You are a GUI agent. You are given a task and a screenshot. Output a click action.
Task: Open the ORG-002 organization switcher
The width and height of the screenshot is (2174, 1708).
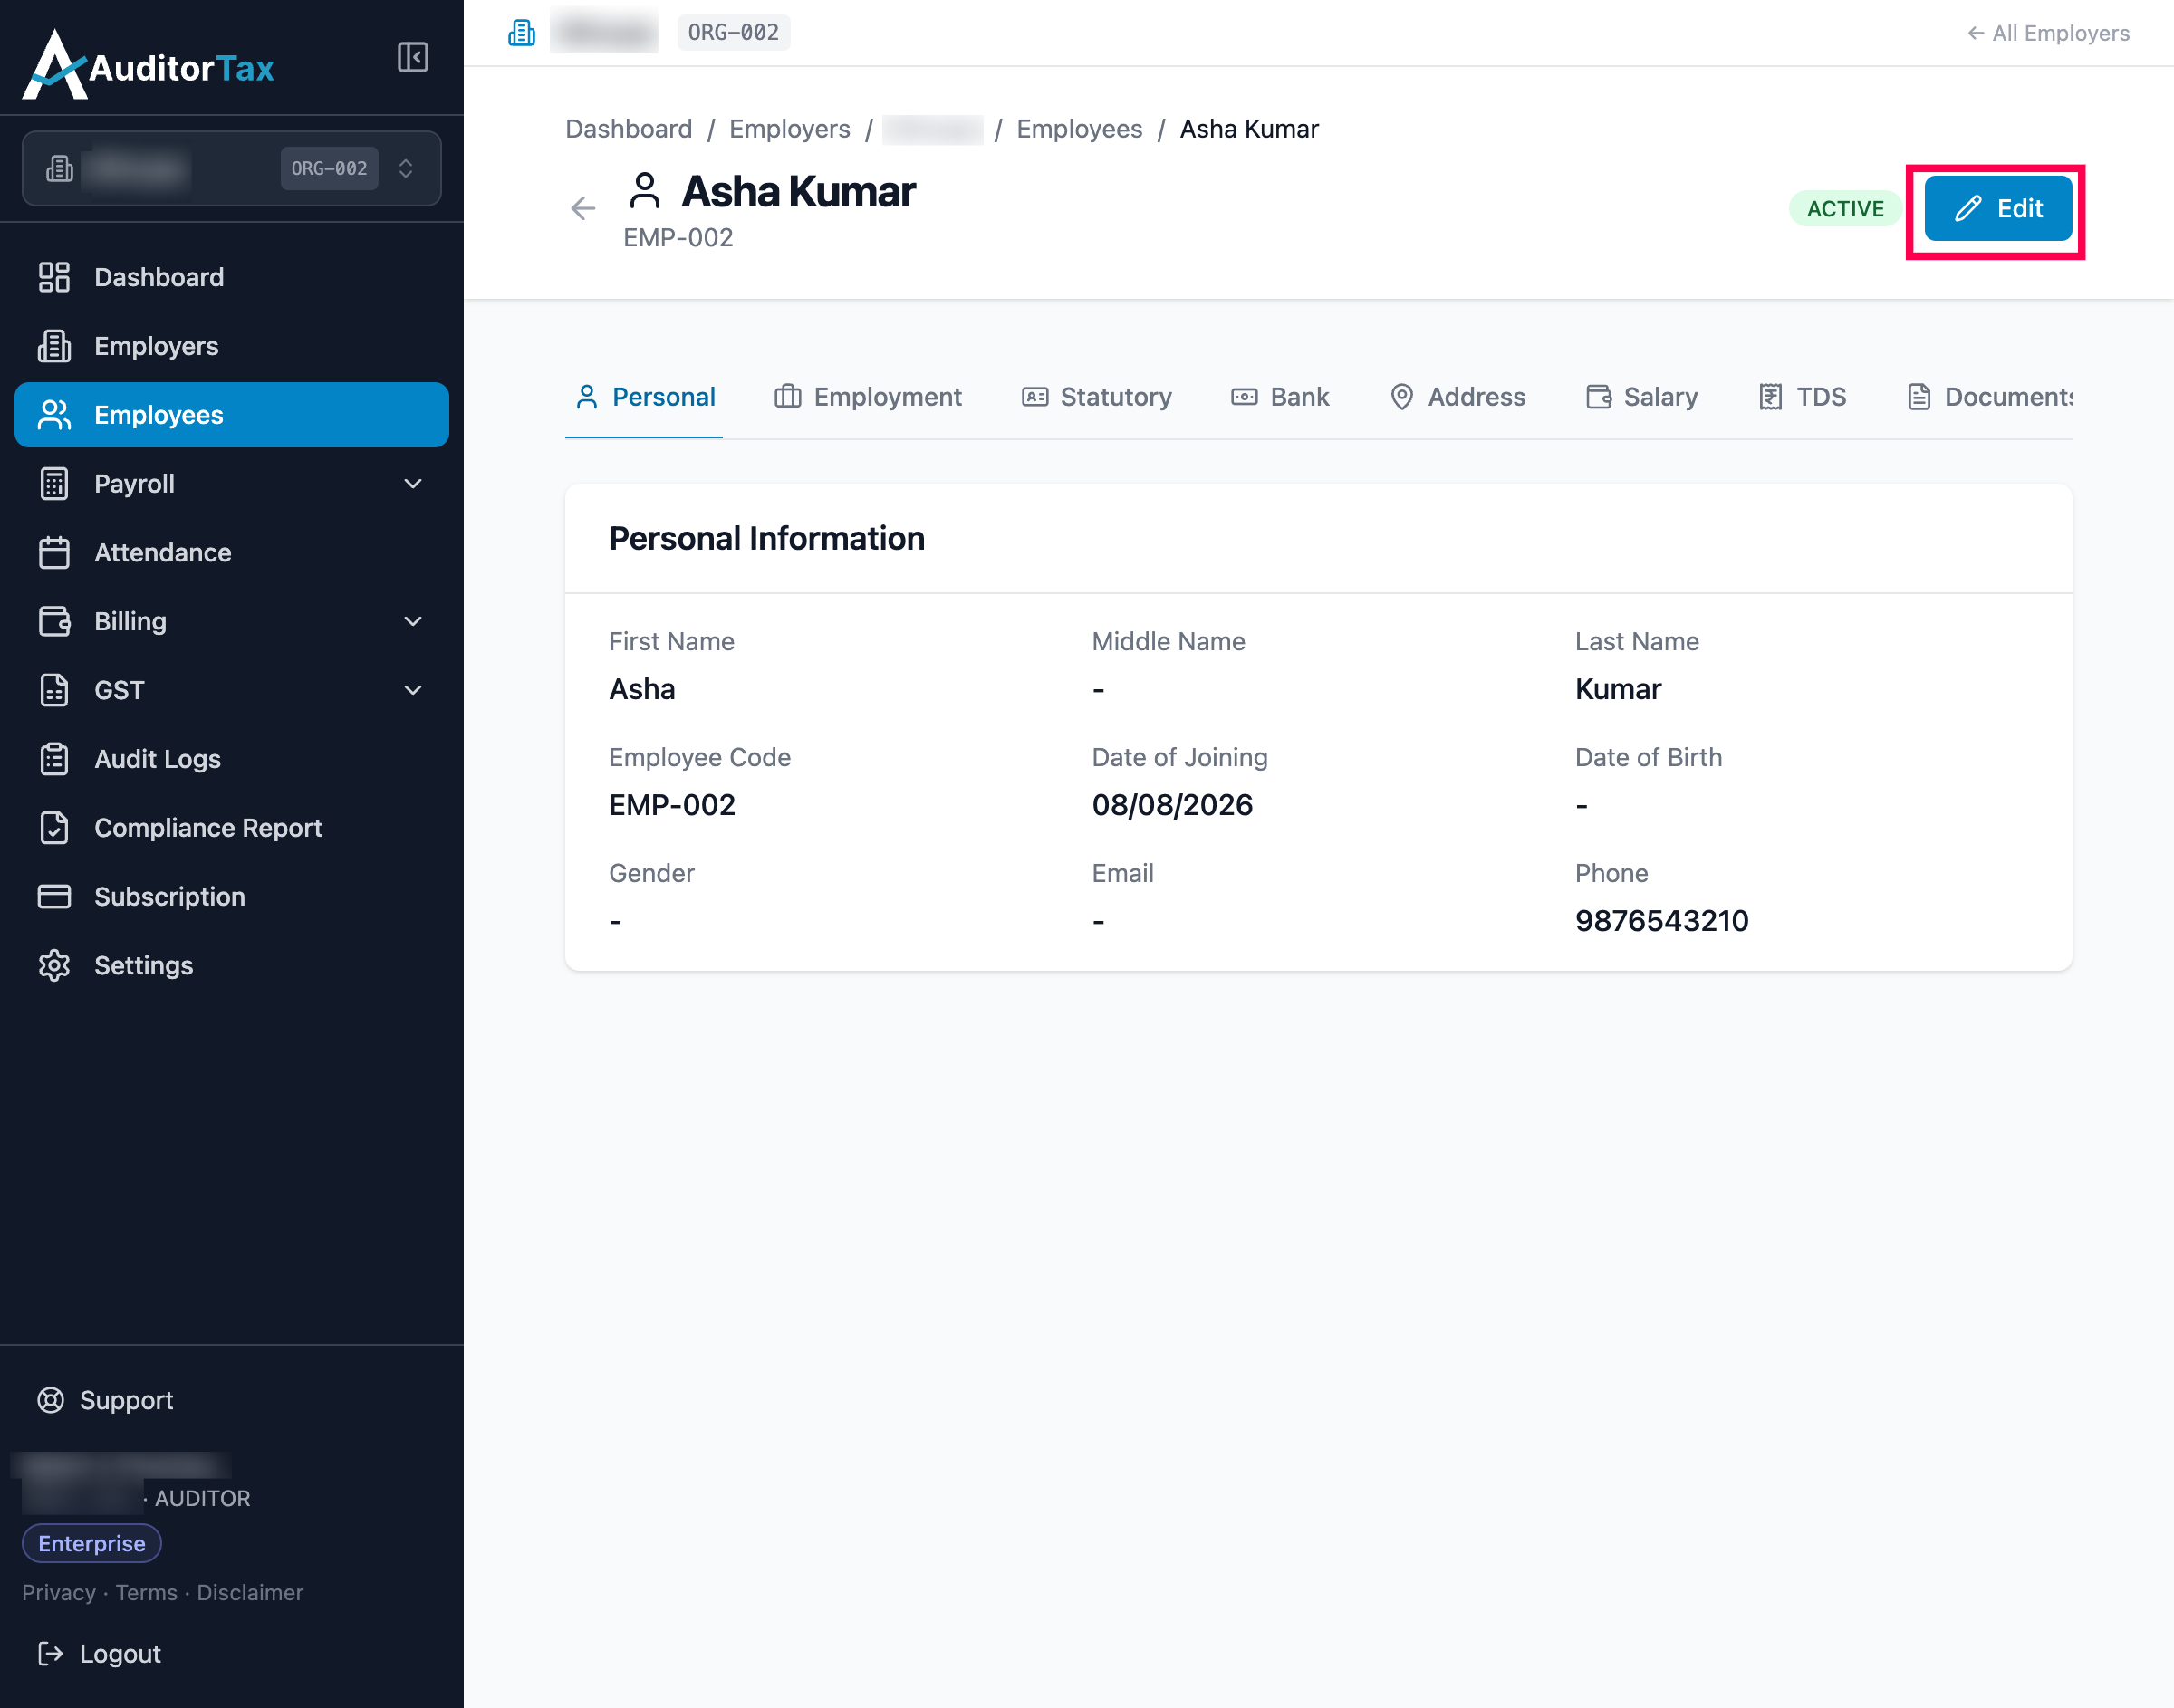pos(231,168)
